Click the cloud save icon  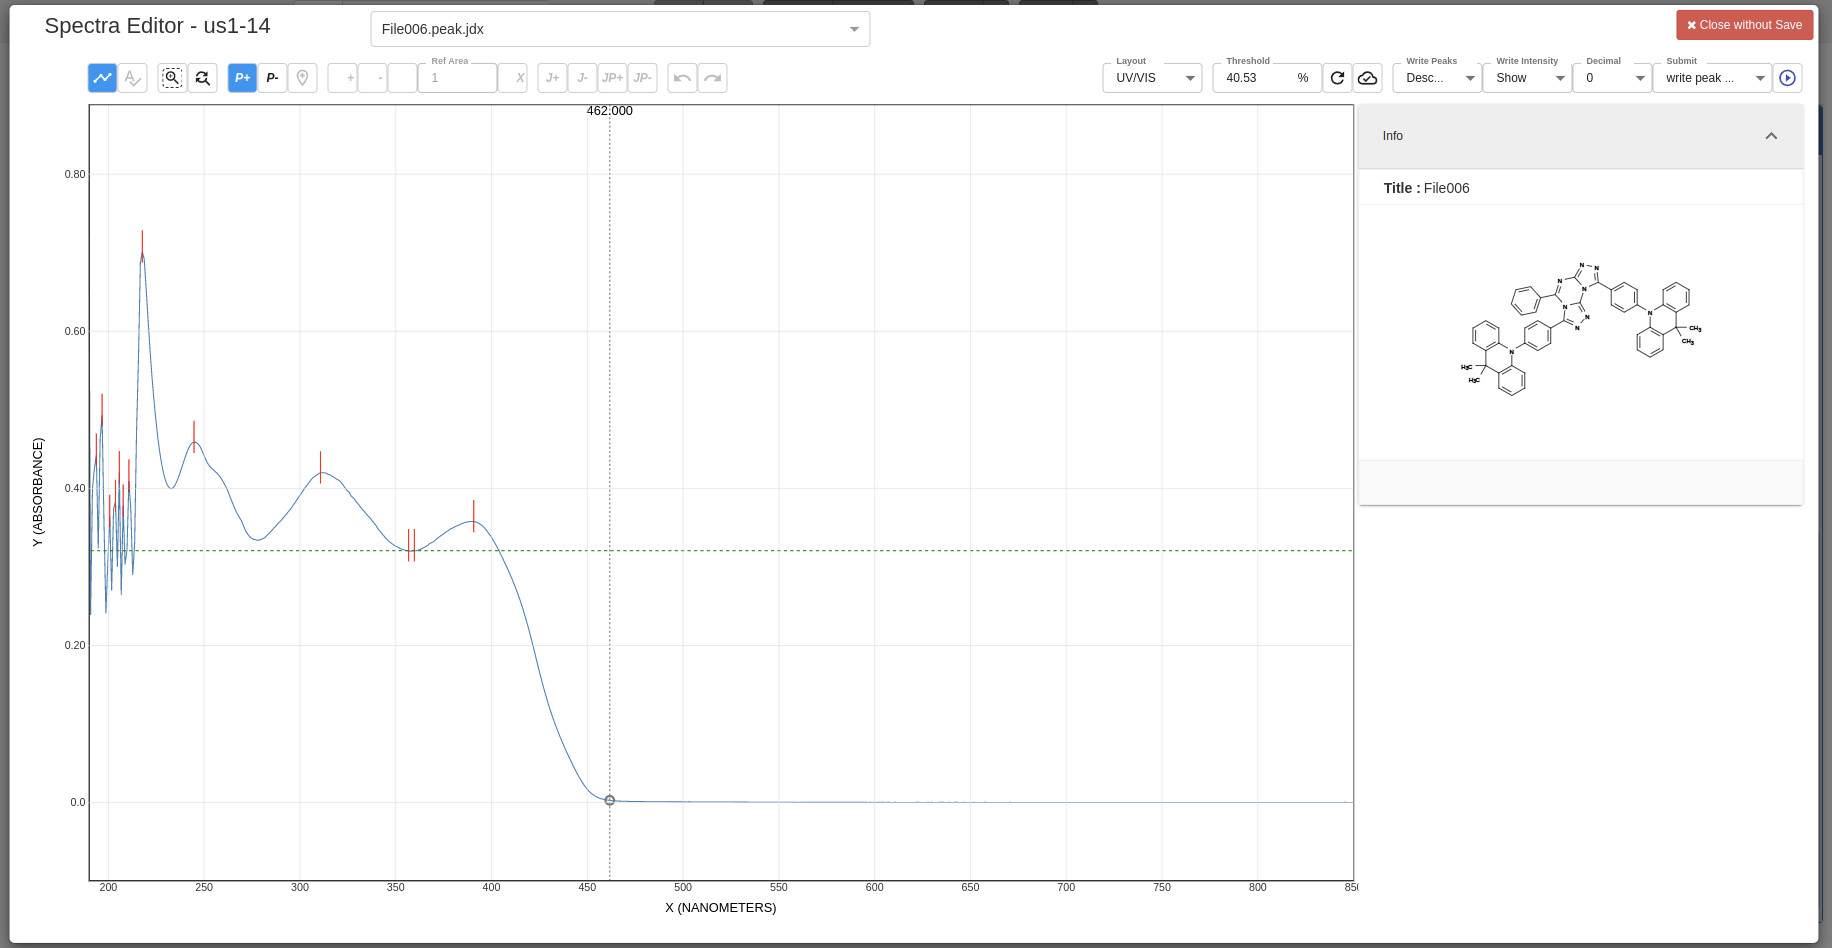1367,77
